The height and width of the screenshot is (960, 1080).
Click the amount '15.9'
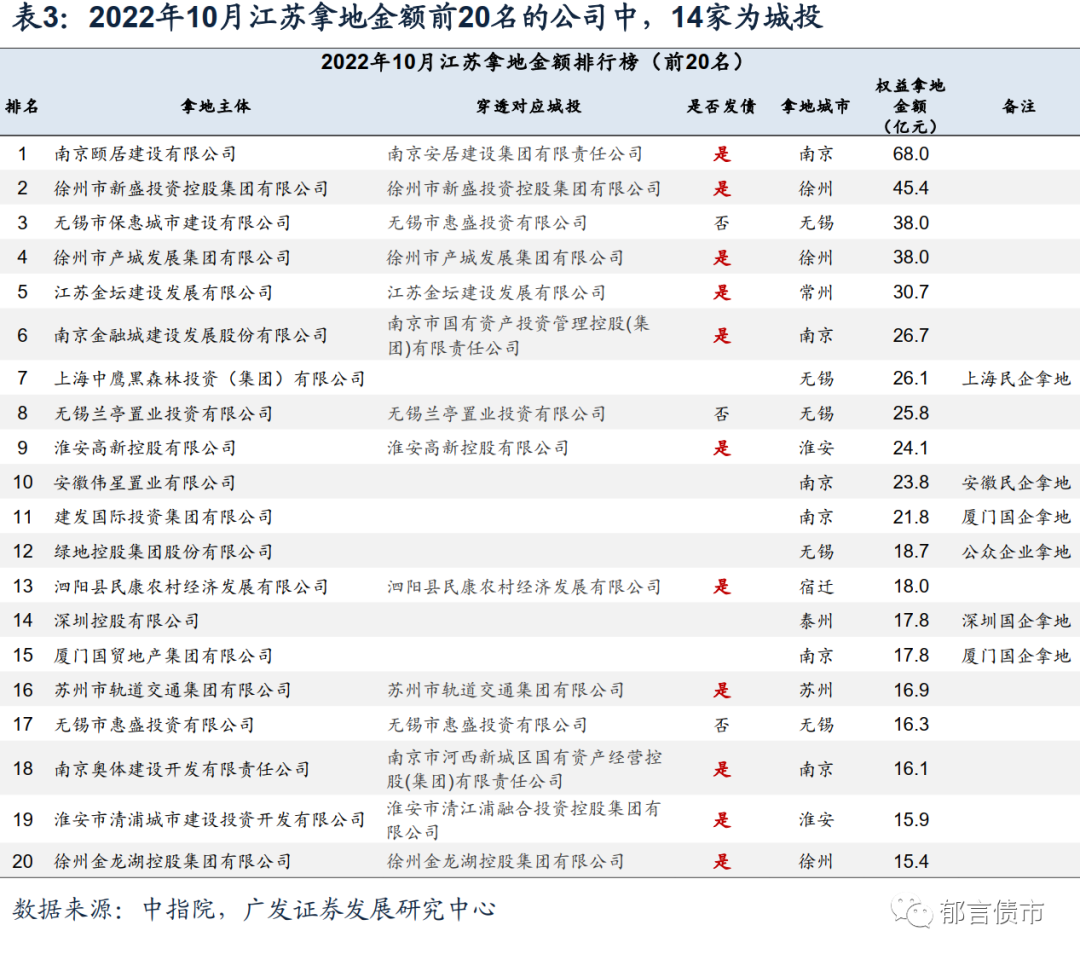coord(911,820)
